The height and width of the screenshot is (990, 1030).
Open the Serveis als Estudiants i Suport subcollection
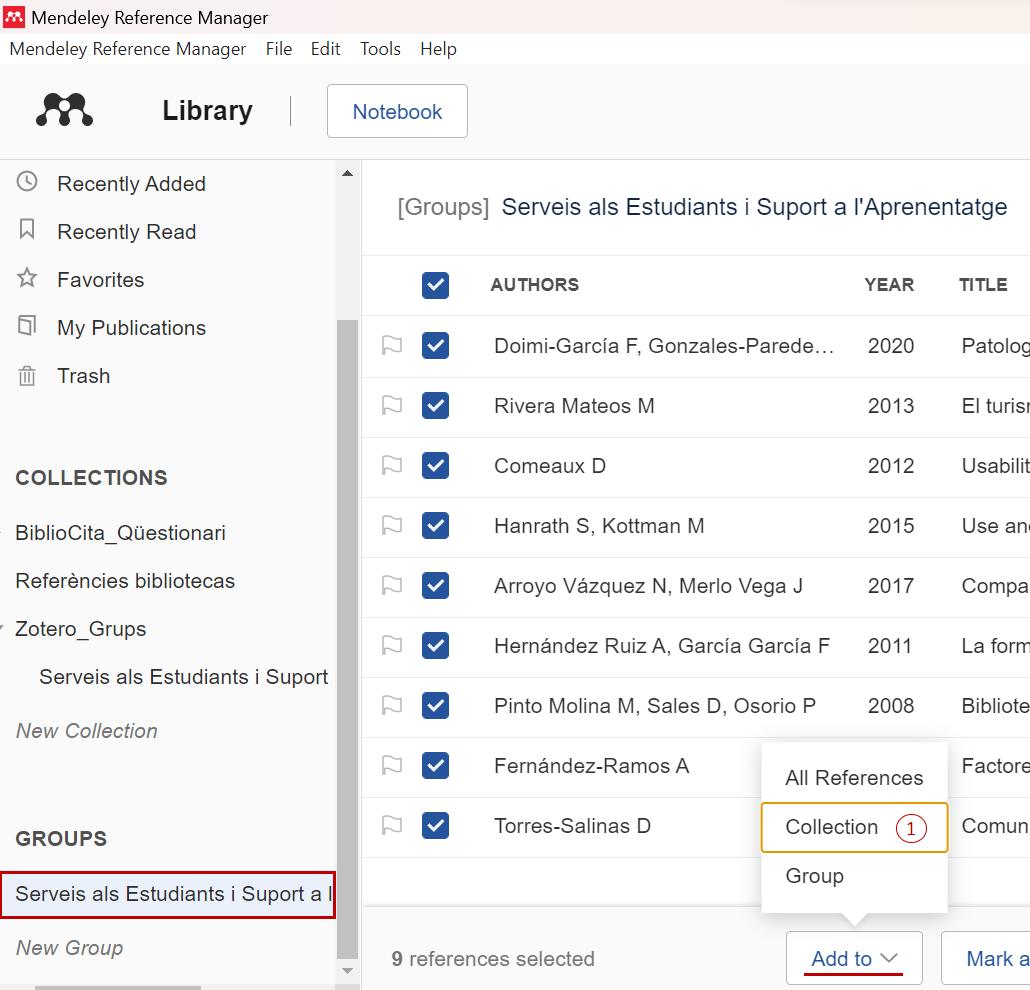[x=183, y=677]
